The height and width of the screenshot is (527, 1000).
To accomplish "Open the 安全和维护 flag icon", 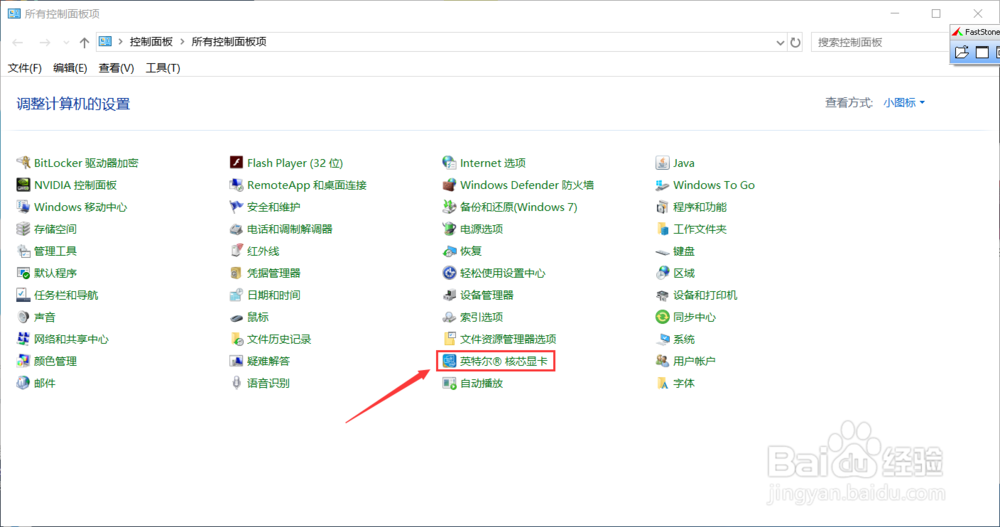I will click(x=237, y=207).
